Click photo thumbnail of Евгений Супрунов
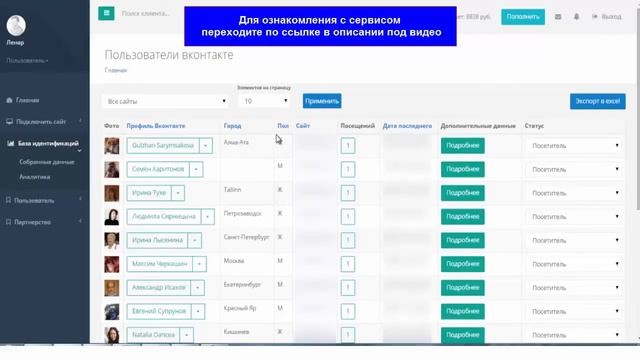640x360 pixels. [111, 311]
